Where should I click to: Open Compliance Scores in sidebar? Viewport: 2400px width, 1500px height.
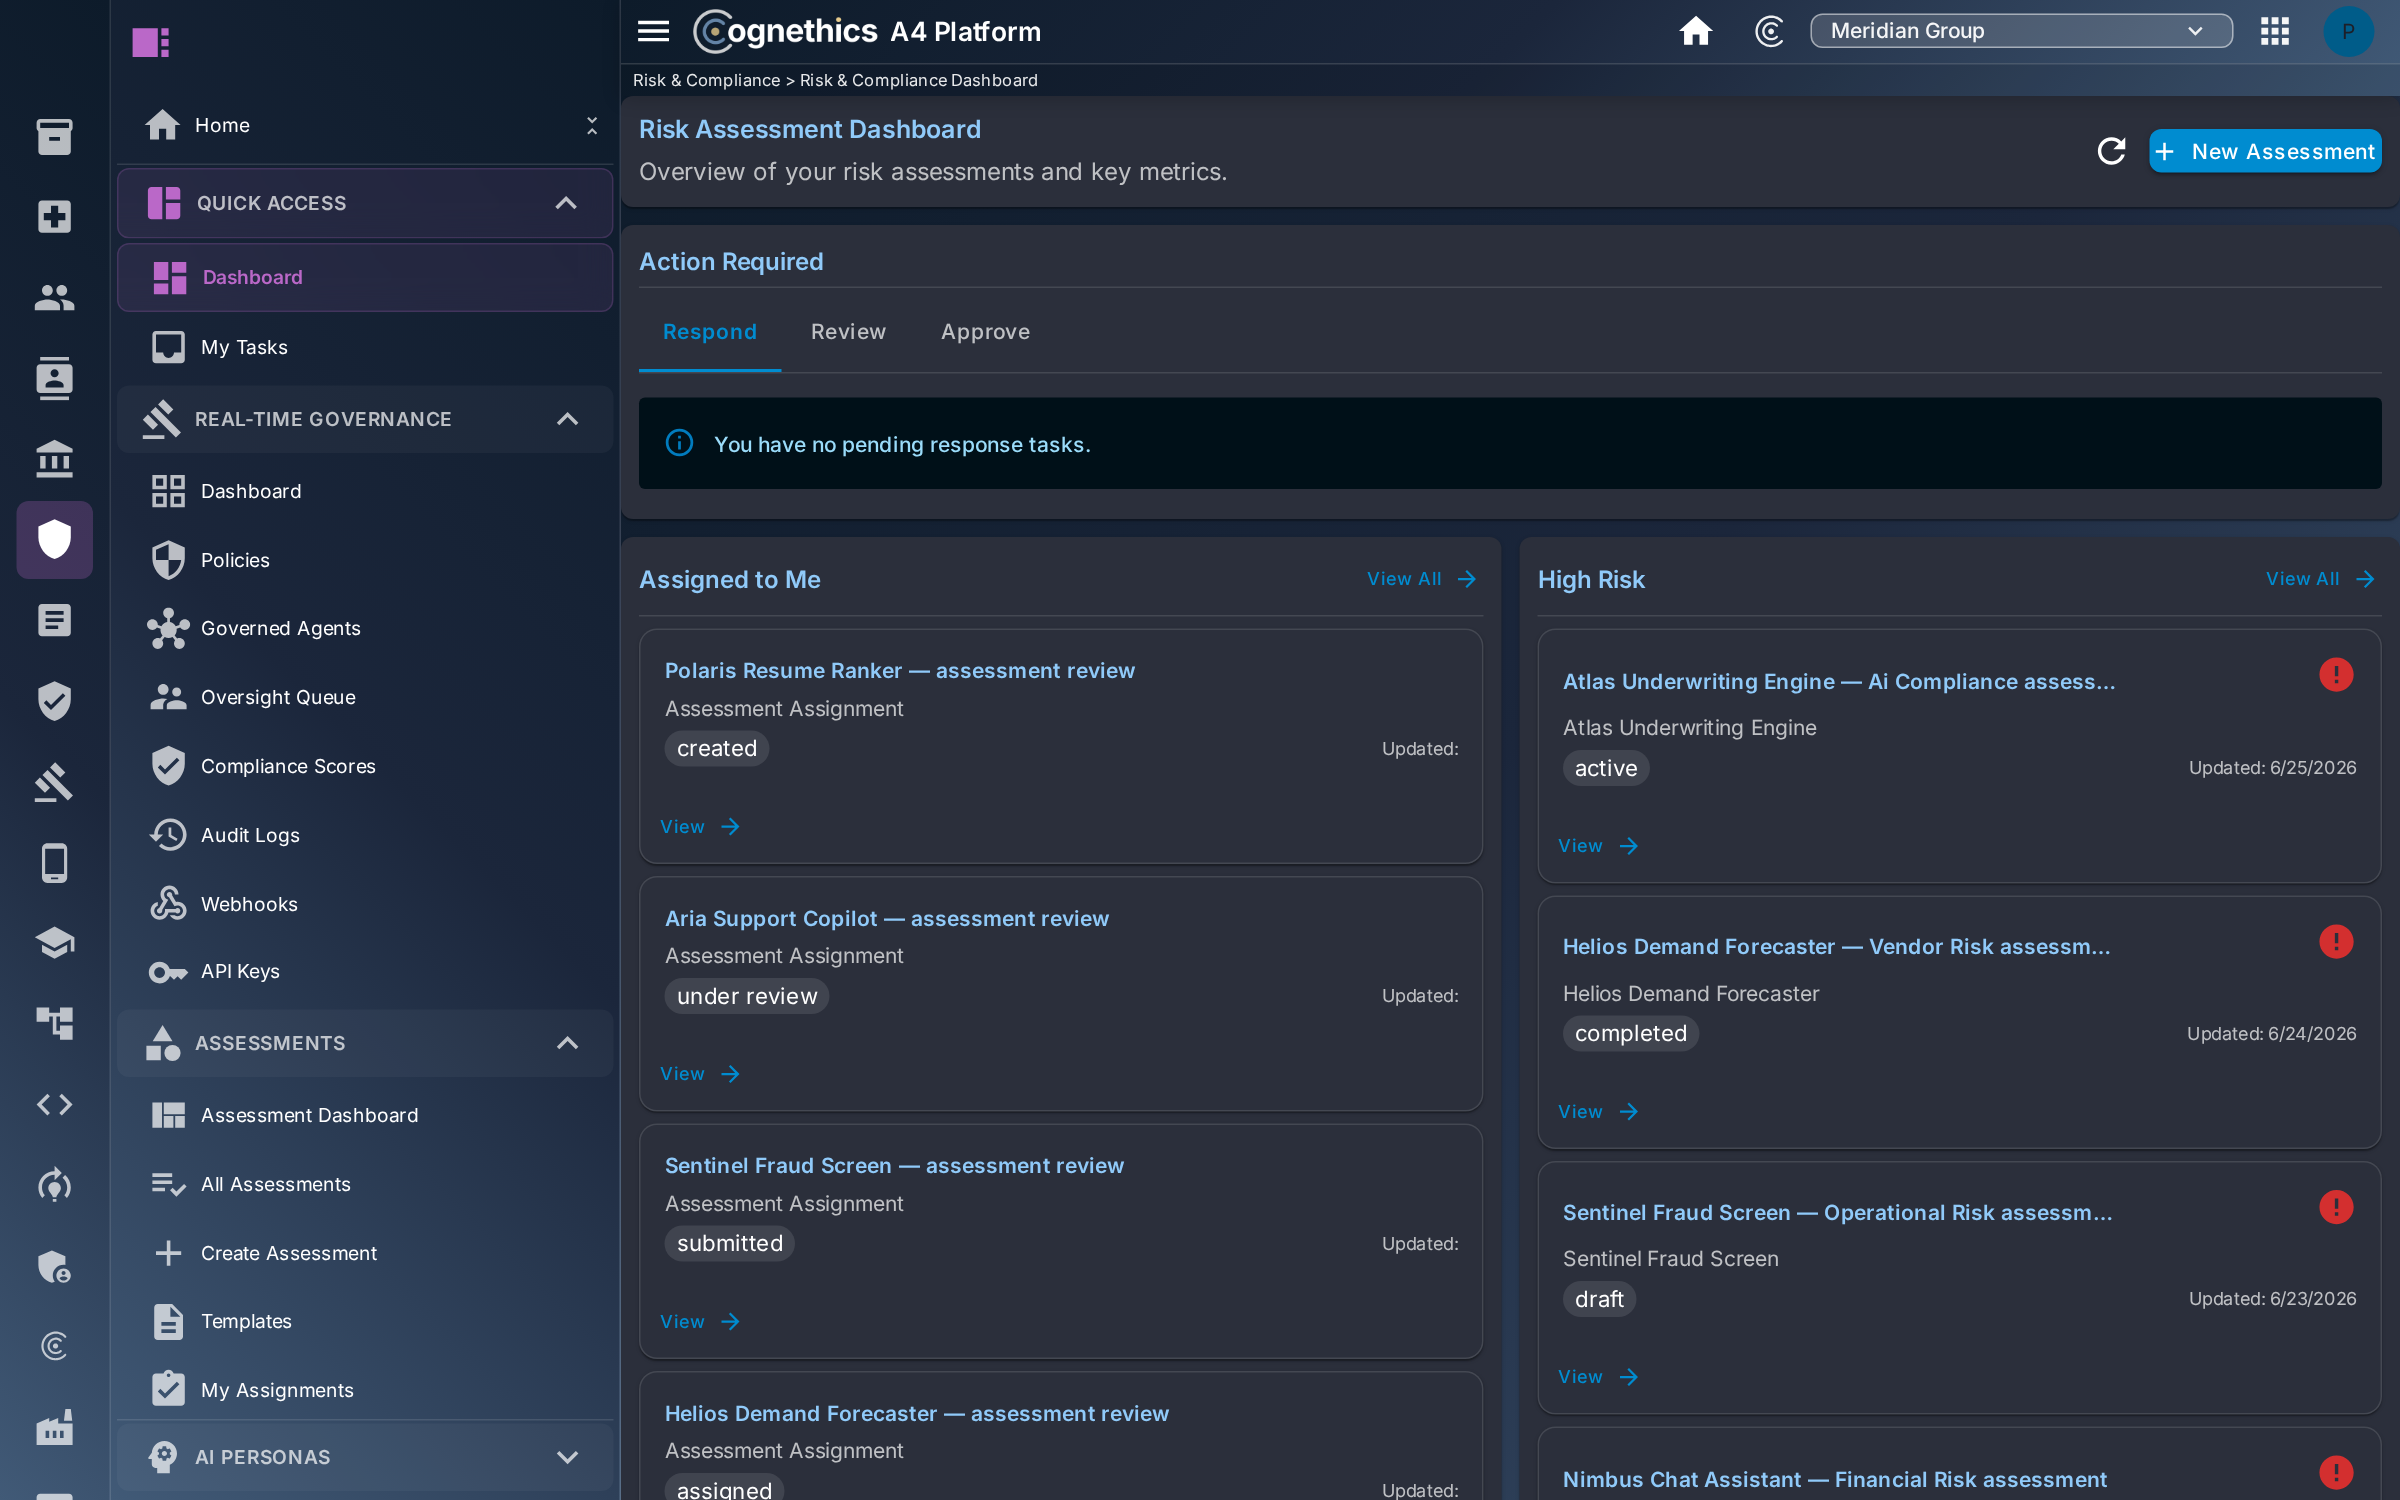(364, 766)
